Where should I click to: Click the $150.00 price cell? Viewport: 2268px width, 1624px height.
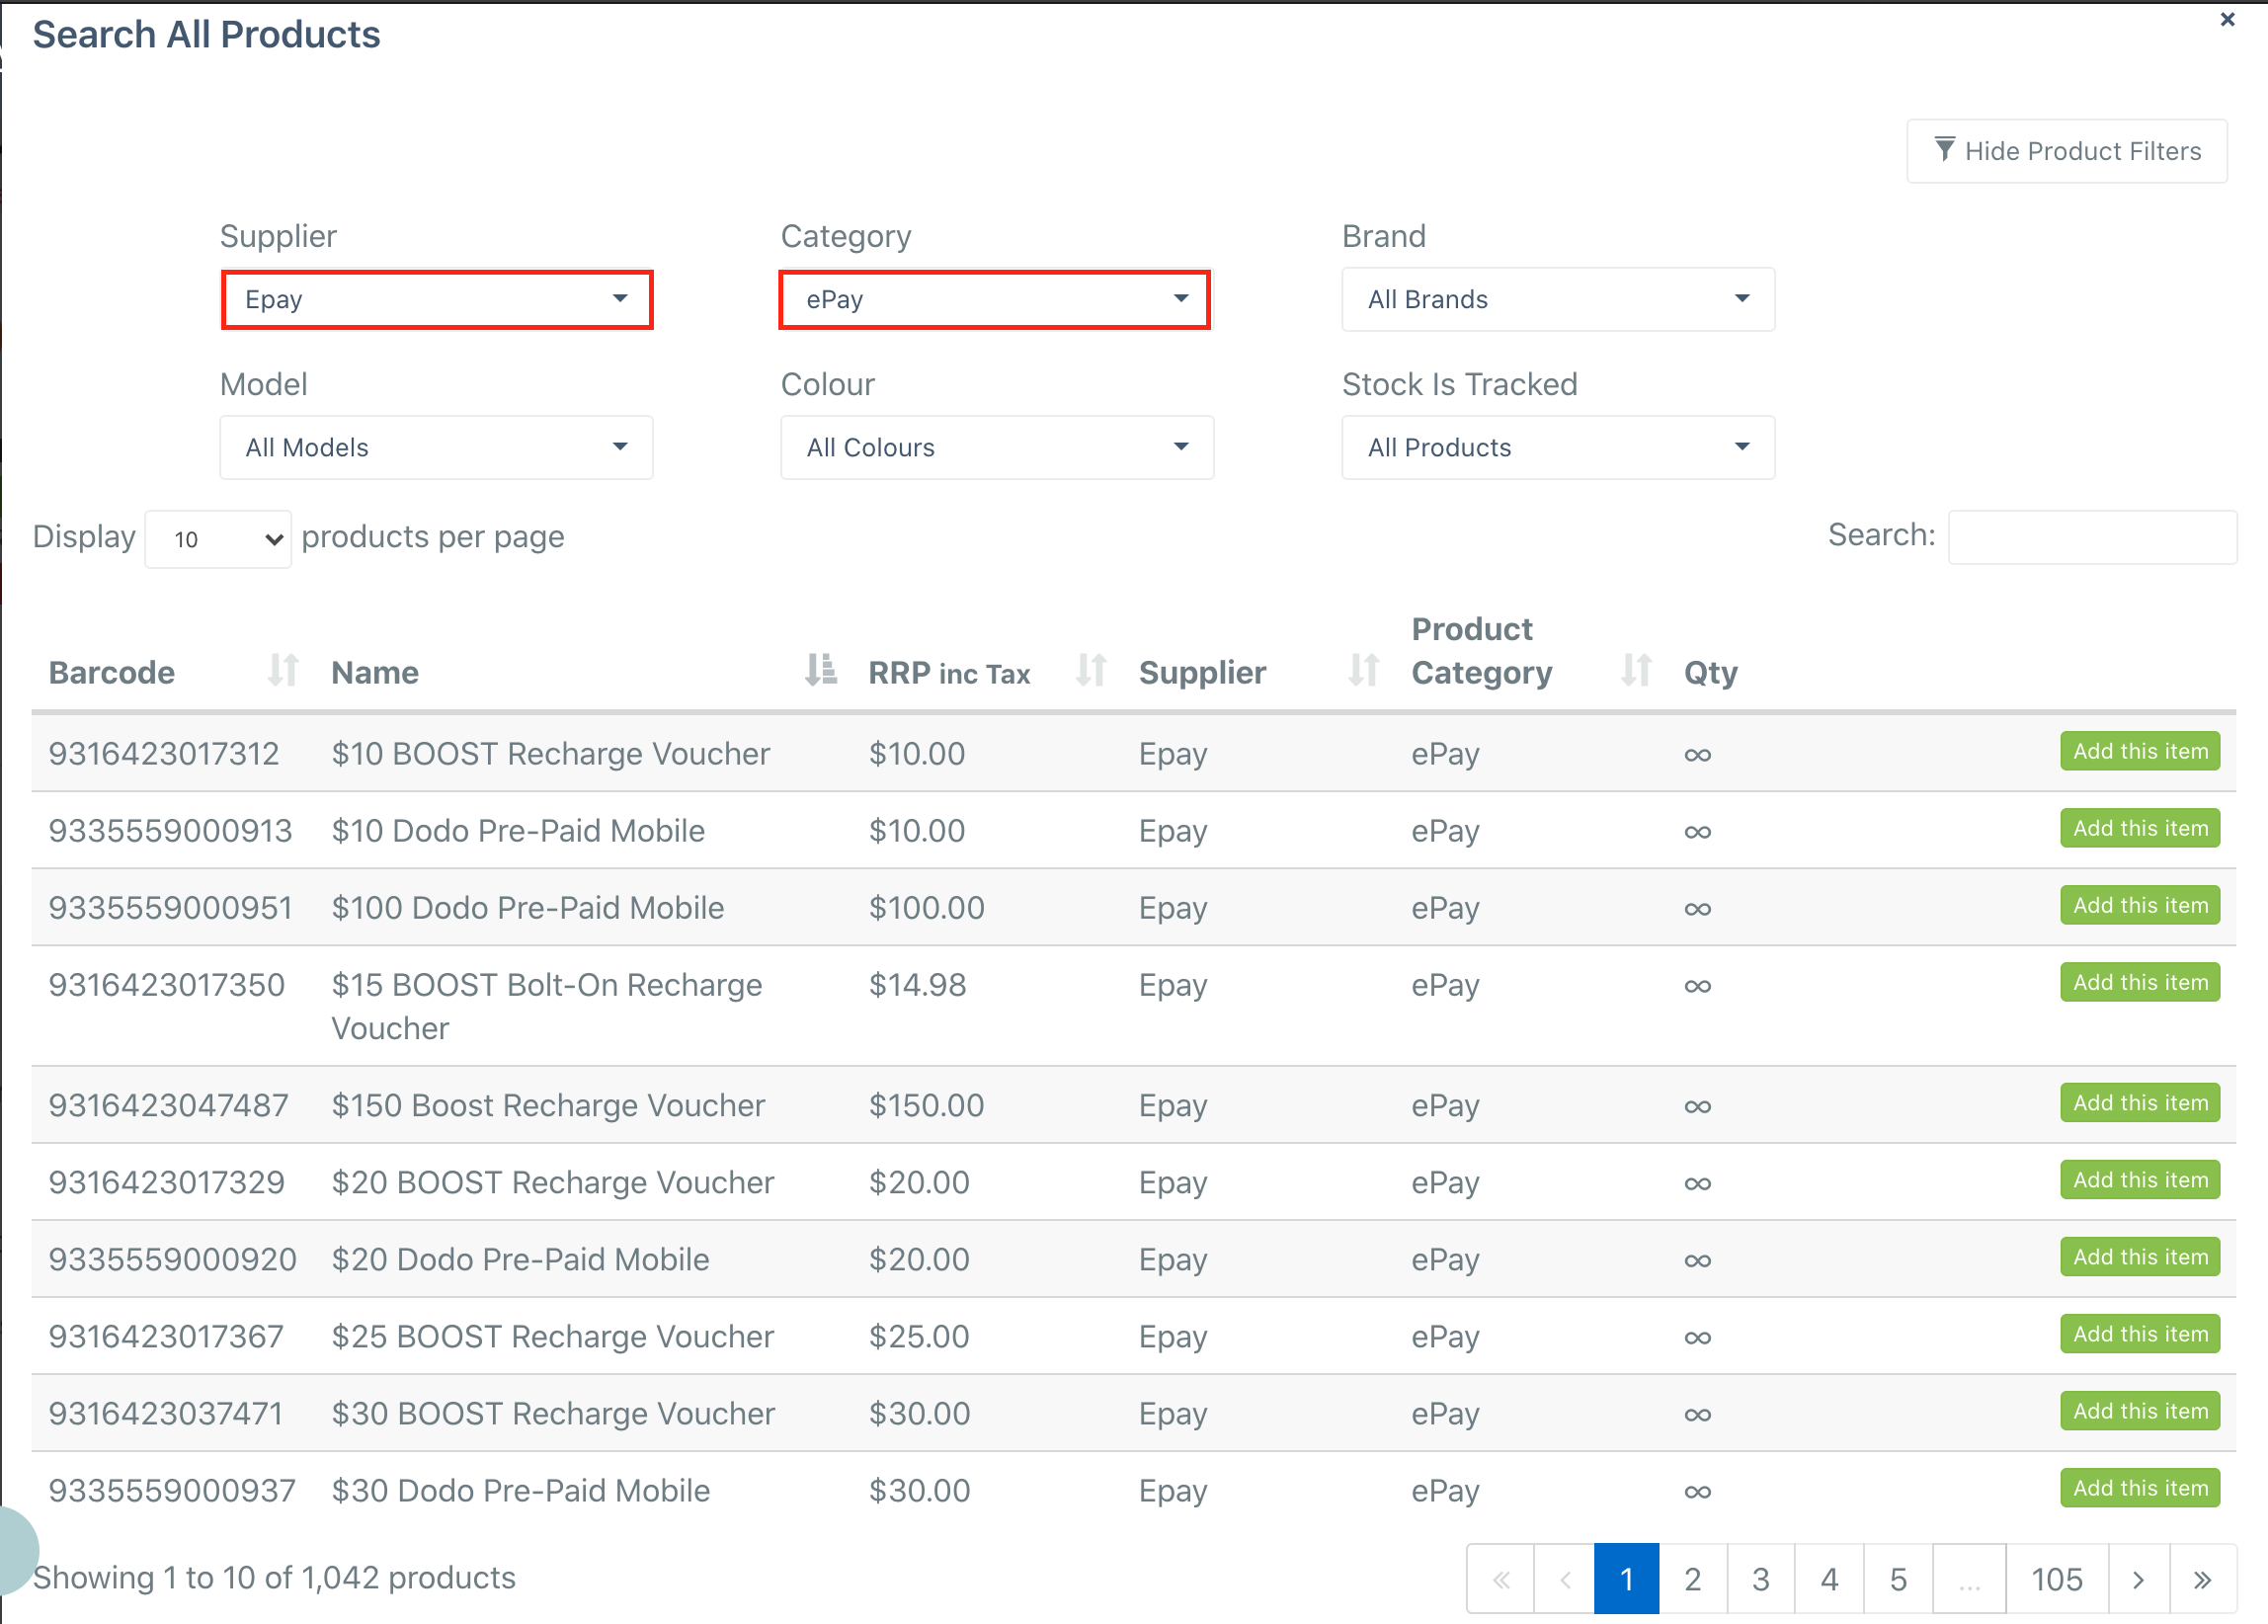click(x=926, y=1105)
